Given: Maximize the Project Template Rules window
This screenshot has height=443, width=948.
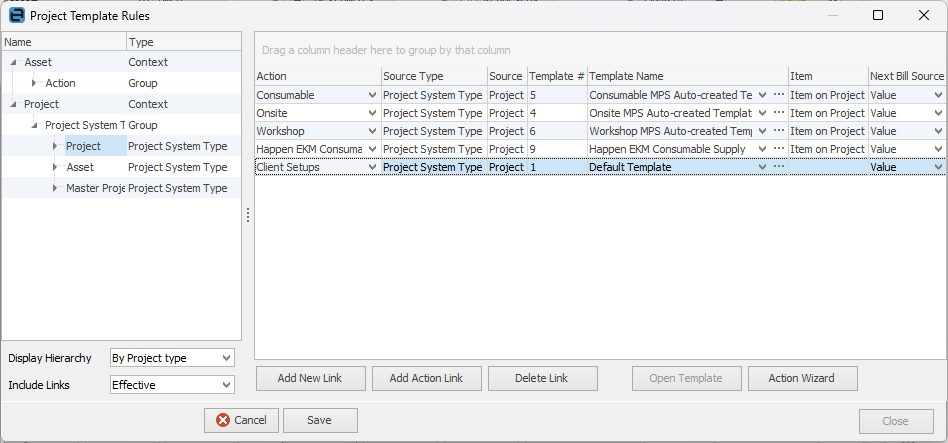Looking at the screenshot, I should point(878,16).
